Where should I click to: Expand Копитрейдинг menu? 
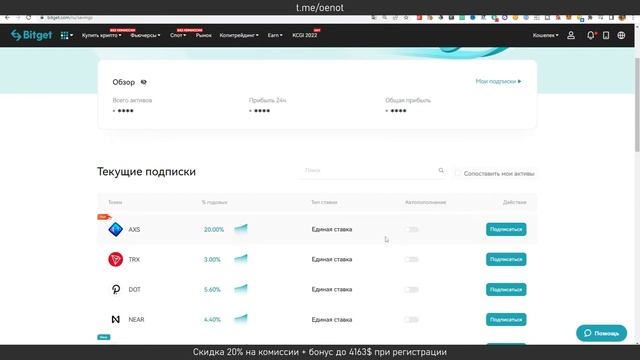click(239, 36)
